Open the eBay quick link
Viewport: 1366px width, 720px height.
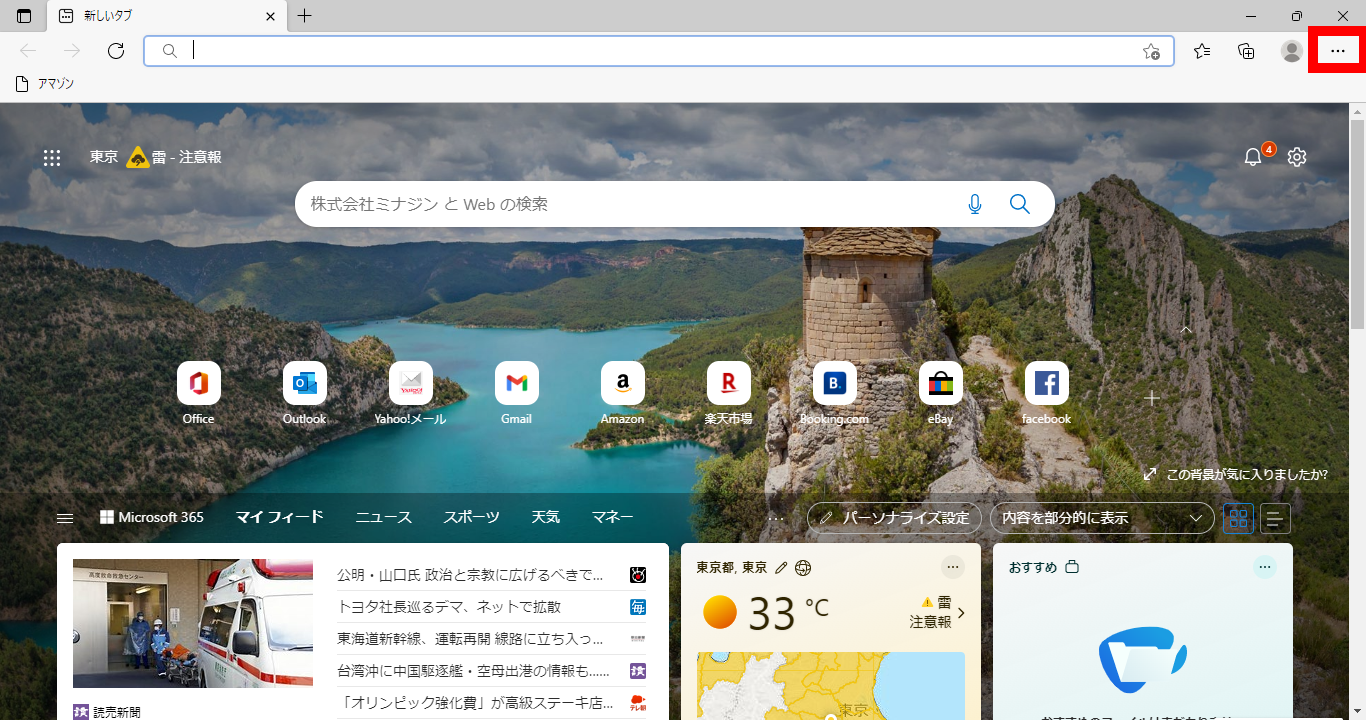[941, 393]
